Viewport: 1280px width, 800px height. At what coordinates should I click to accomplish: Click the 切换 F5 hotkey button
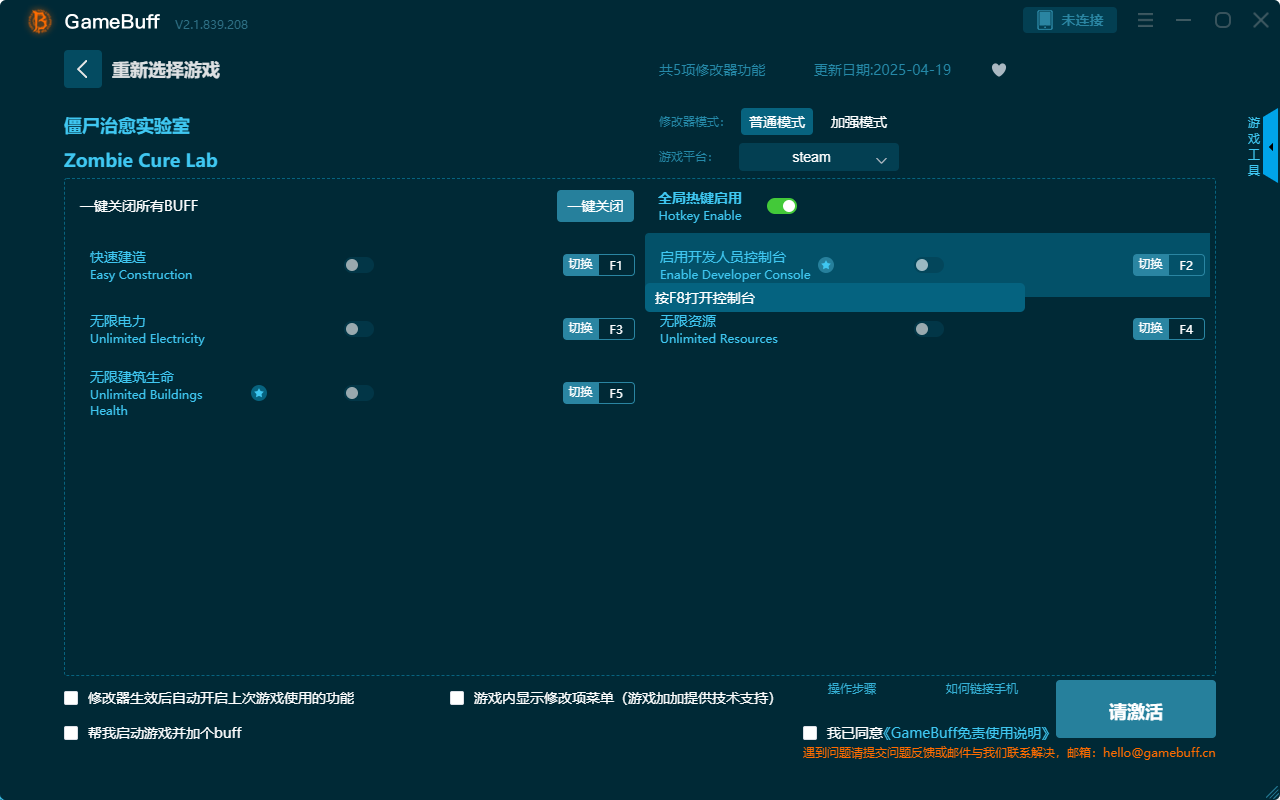tap(598, 392)
